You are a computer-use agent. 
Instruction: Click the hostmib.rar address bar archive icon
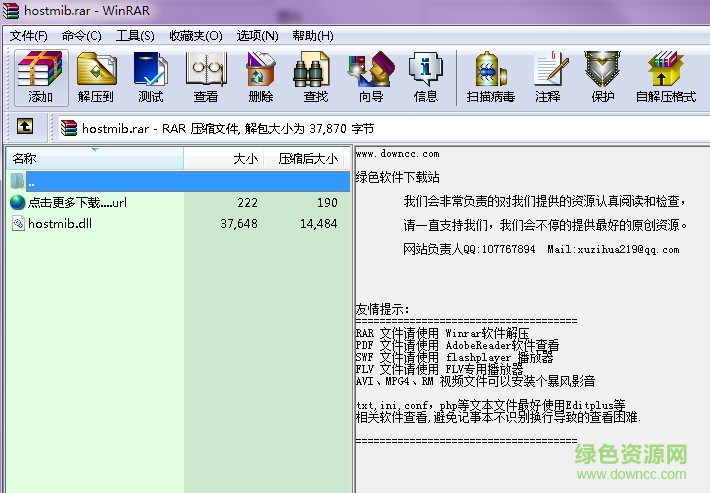click(69, 128)
